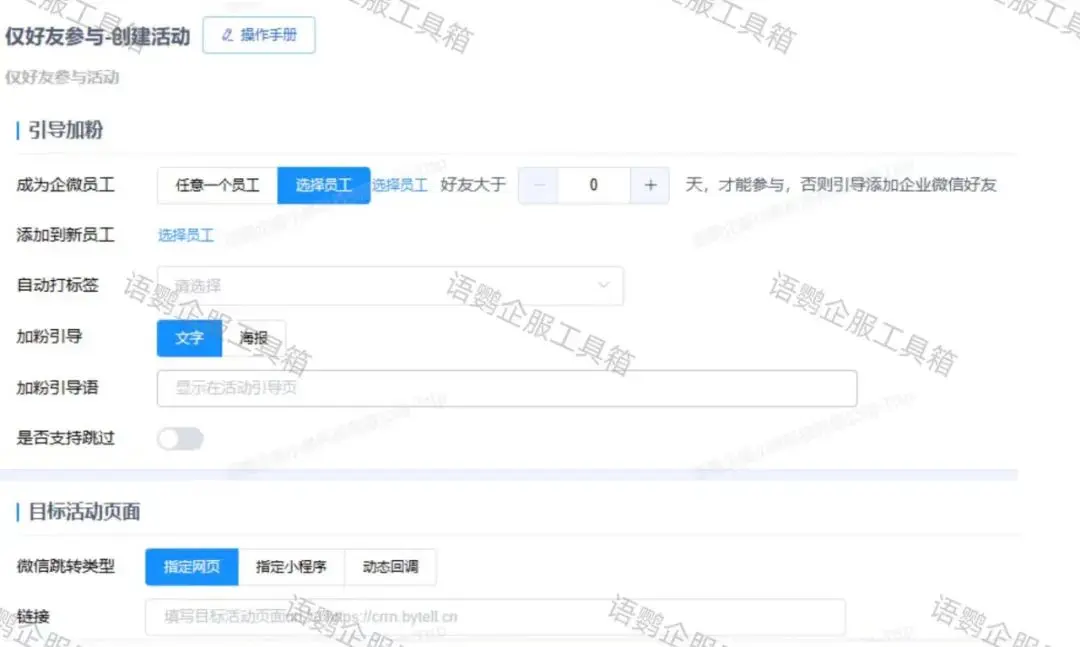The image size is (1080, 647).
Task: Click the pencil icon on 操作手册 button
Action: pyautogui.click(x=227, y=35)
